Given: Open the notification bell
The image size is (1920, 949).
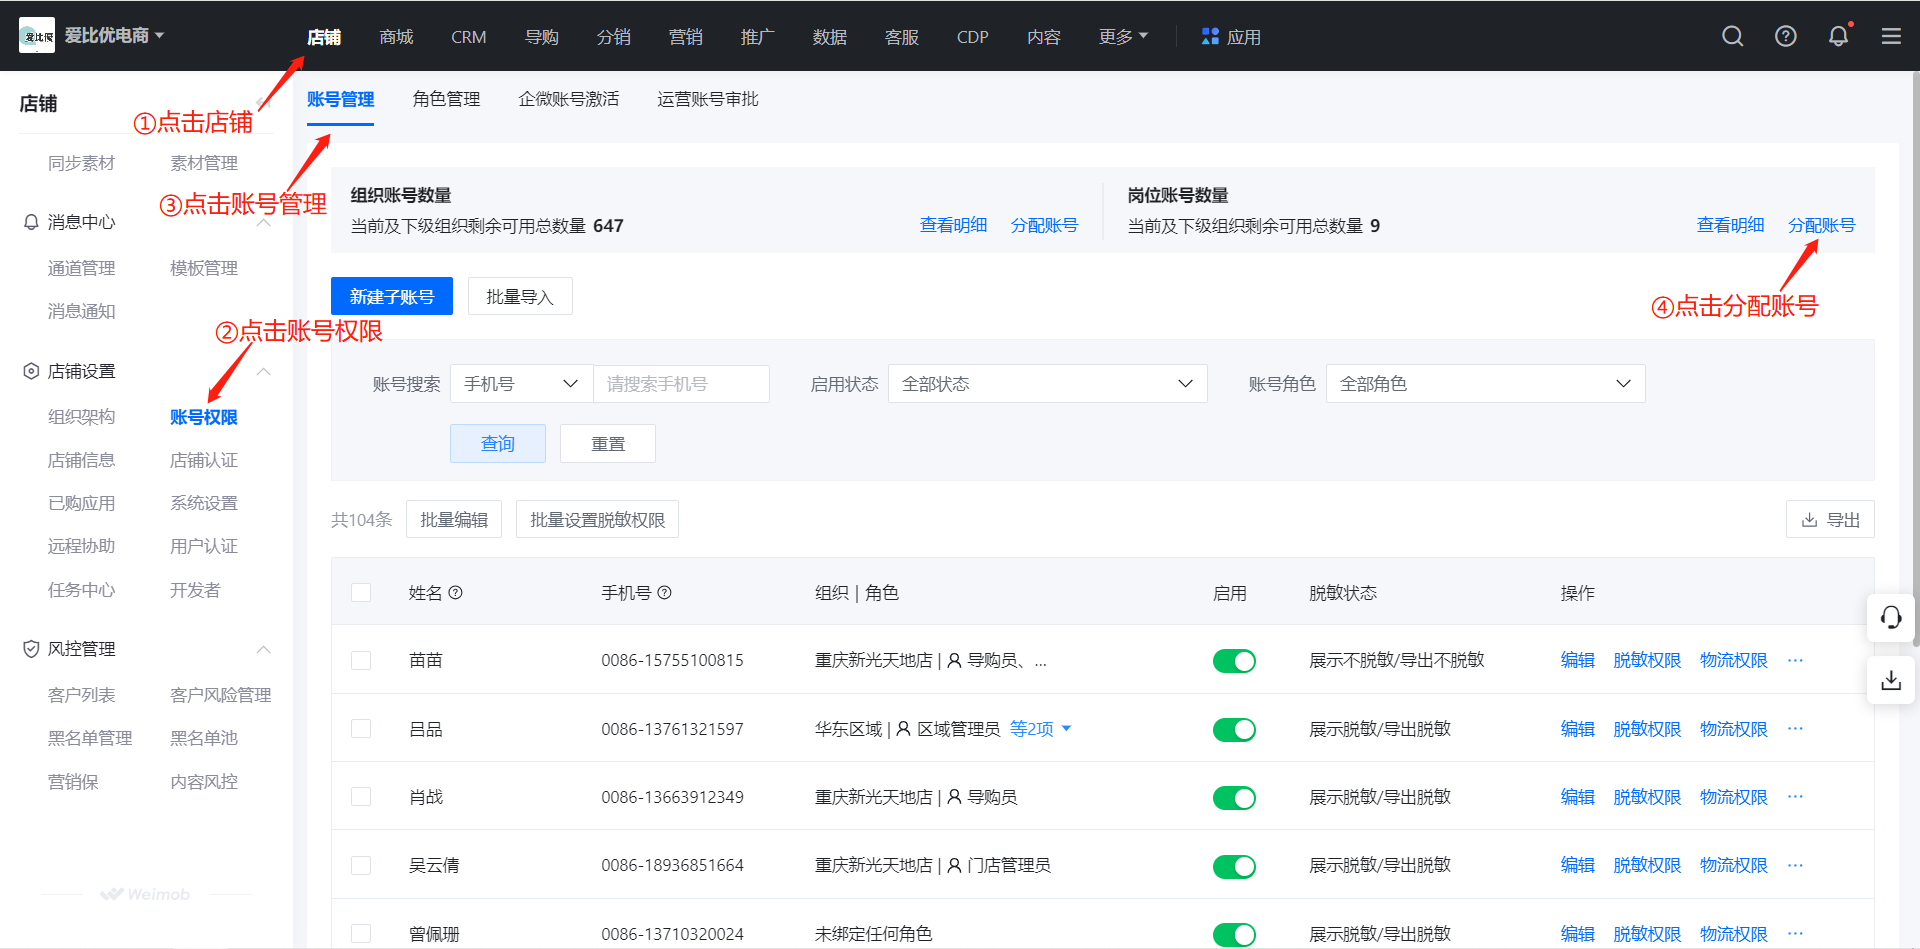Looking at the screenshot, I should pyautogui.click(x=1838, y=36).
